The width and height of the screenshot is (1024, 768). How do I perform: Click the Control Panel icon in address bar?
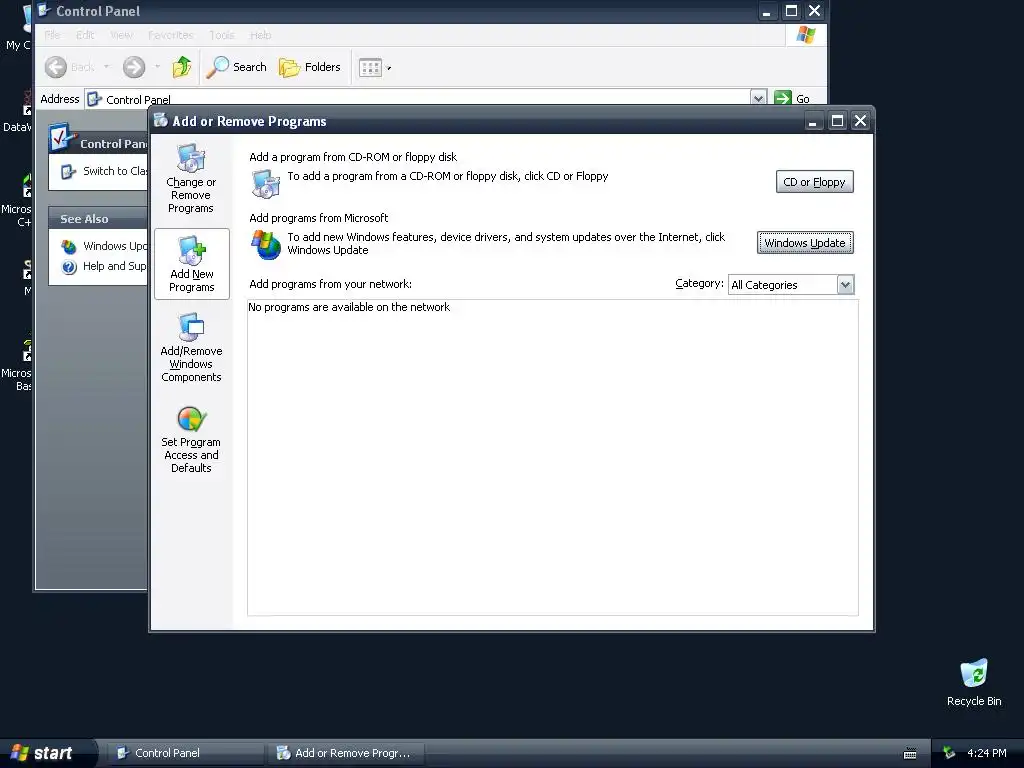click(x=95, y=99)
